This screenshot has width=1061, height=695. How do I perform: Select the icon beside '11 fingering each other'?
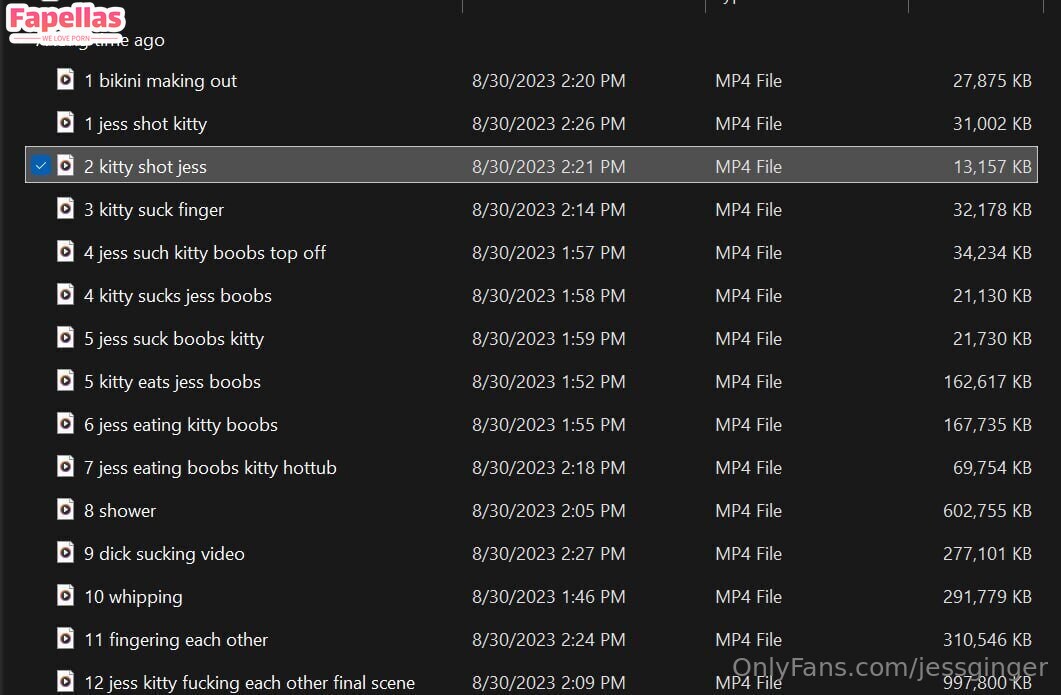(65, 639)
